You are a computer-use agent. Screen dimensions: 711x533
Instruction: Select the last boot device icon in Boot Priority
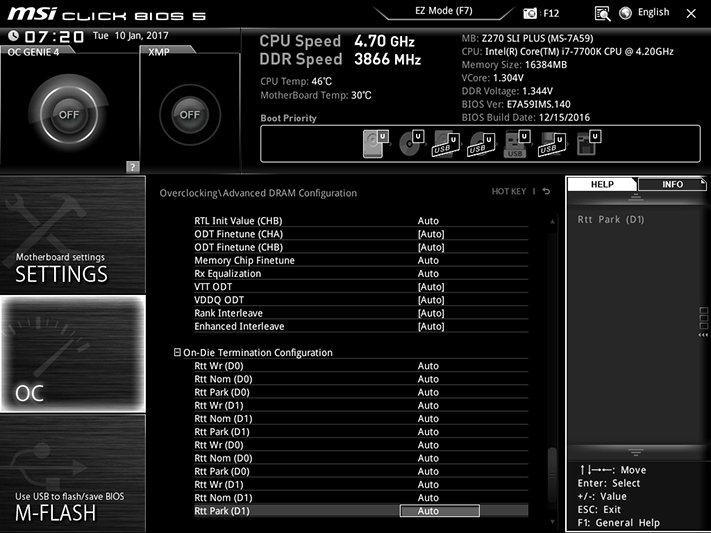pos(589,143)
